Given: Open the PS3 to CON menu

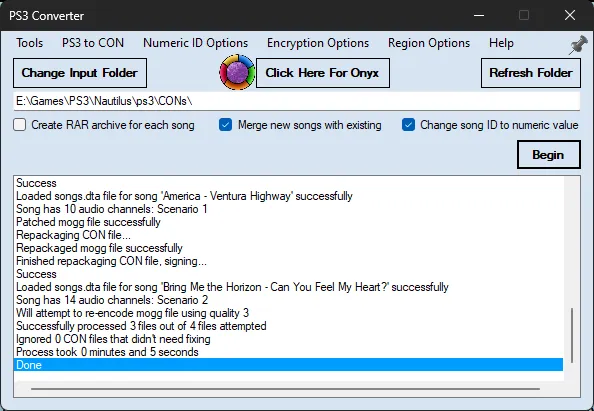Looking at the screenshot, I should [x=93, y=43].
